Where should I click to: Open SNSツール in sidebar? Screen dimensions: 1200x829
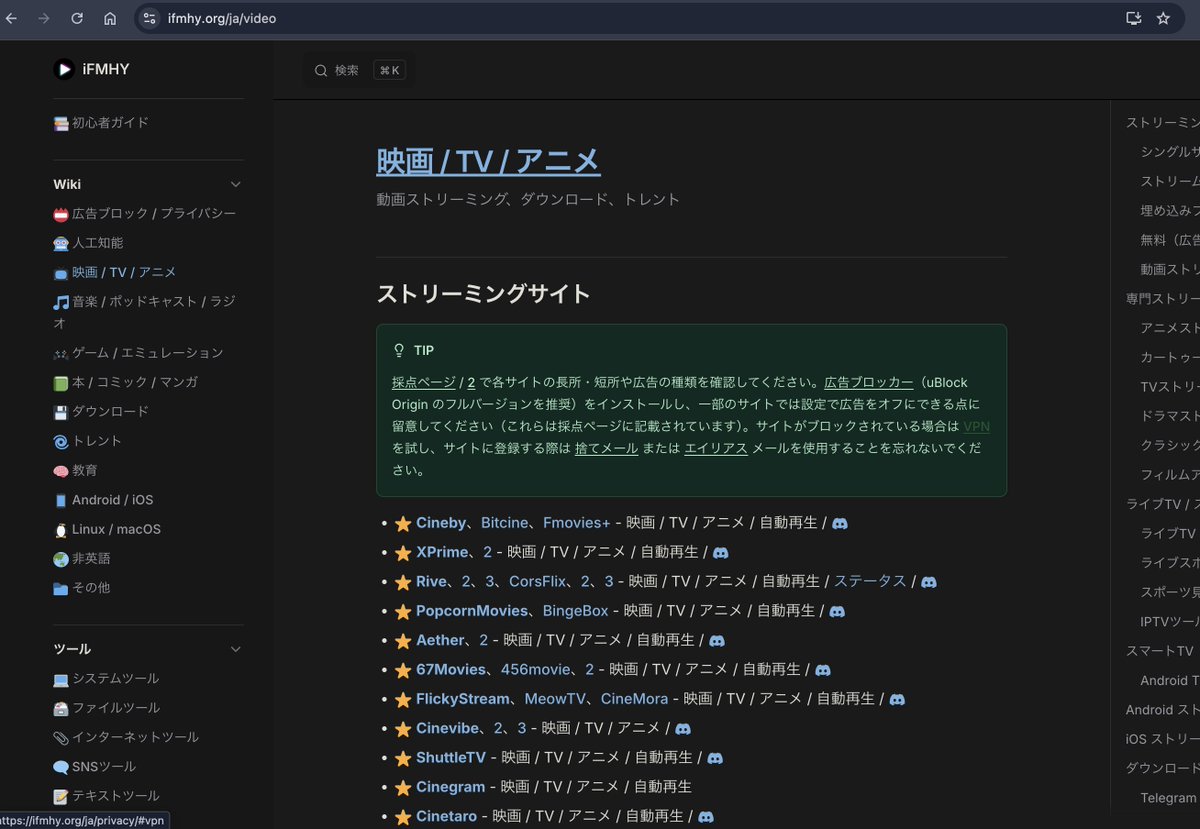[x=95, y=767]
